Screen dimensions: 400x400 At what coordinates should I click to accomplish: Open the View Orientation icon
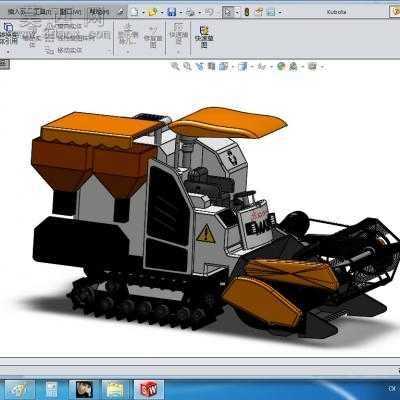click(x=223, y=66)
